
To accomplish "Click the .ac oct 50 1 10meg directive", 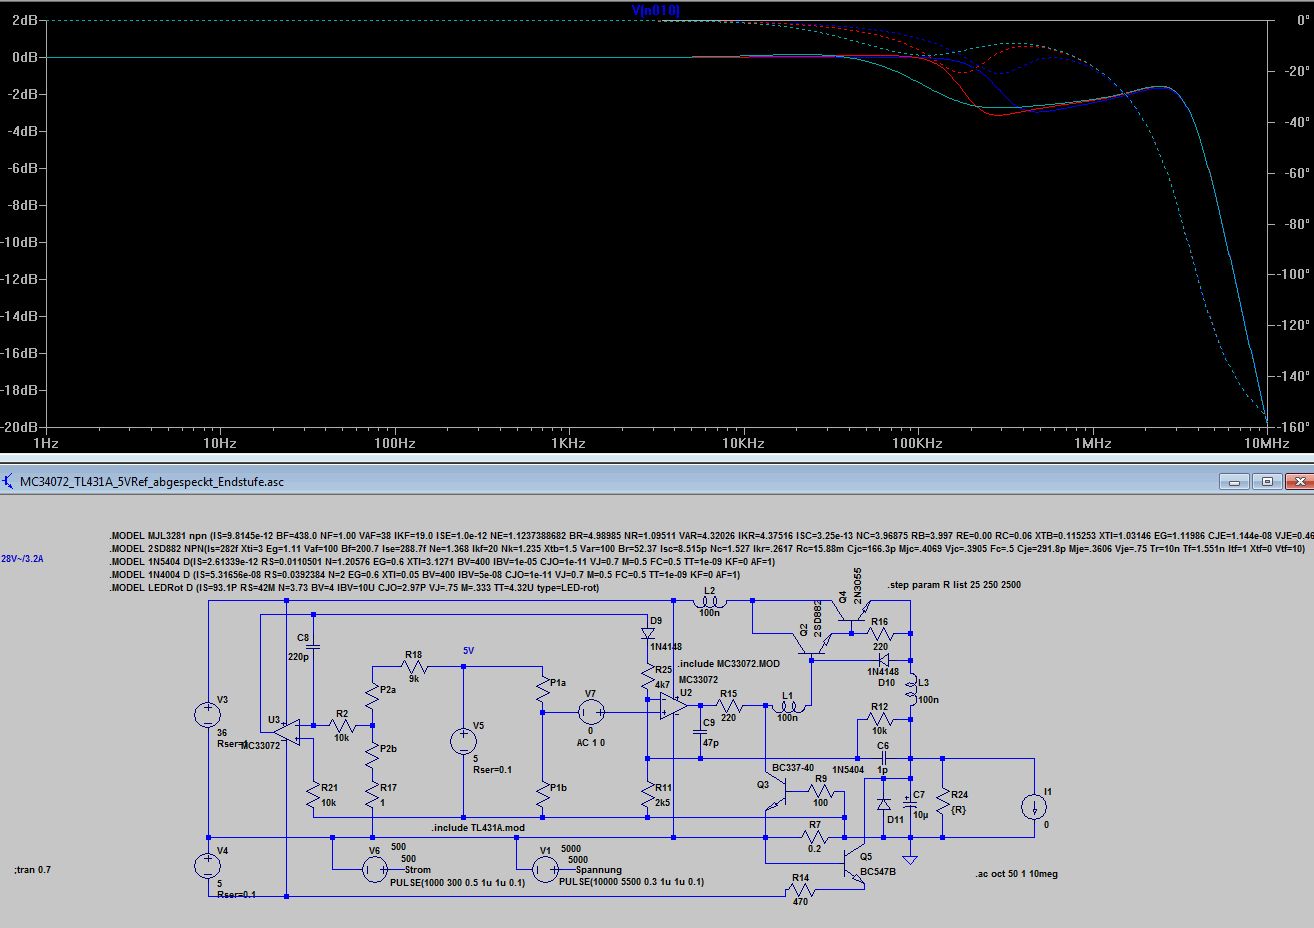I will pos(1016,874).
